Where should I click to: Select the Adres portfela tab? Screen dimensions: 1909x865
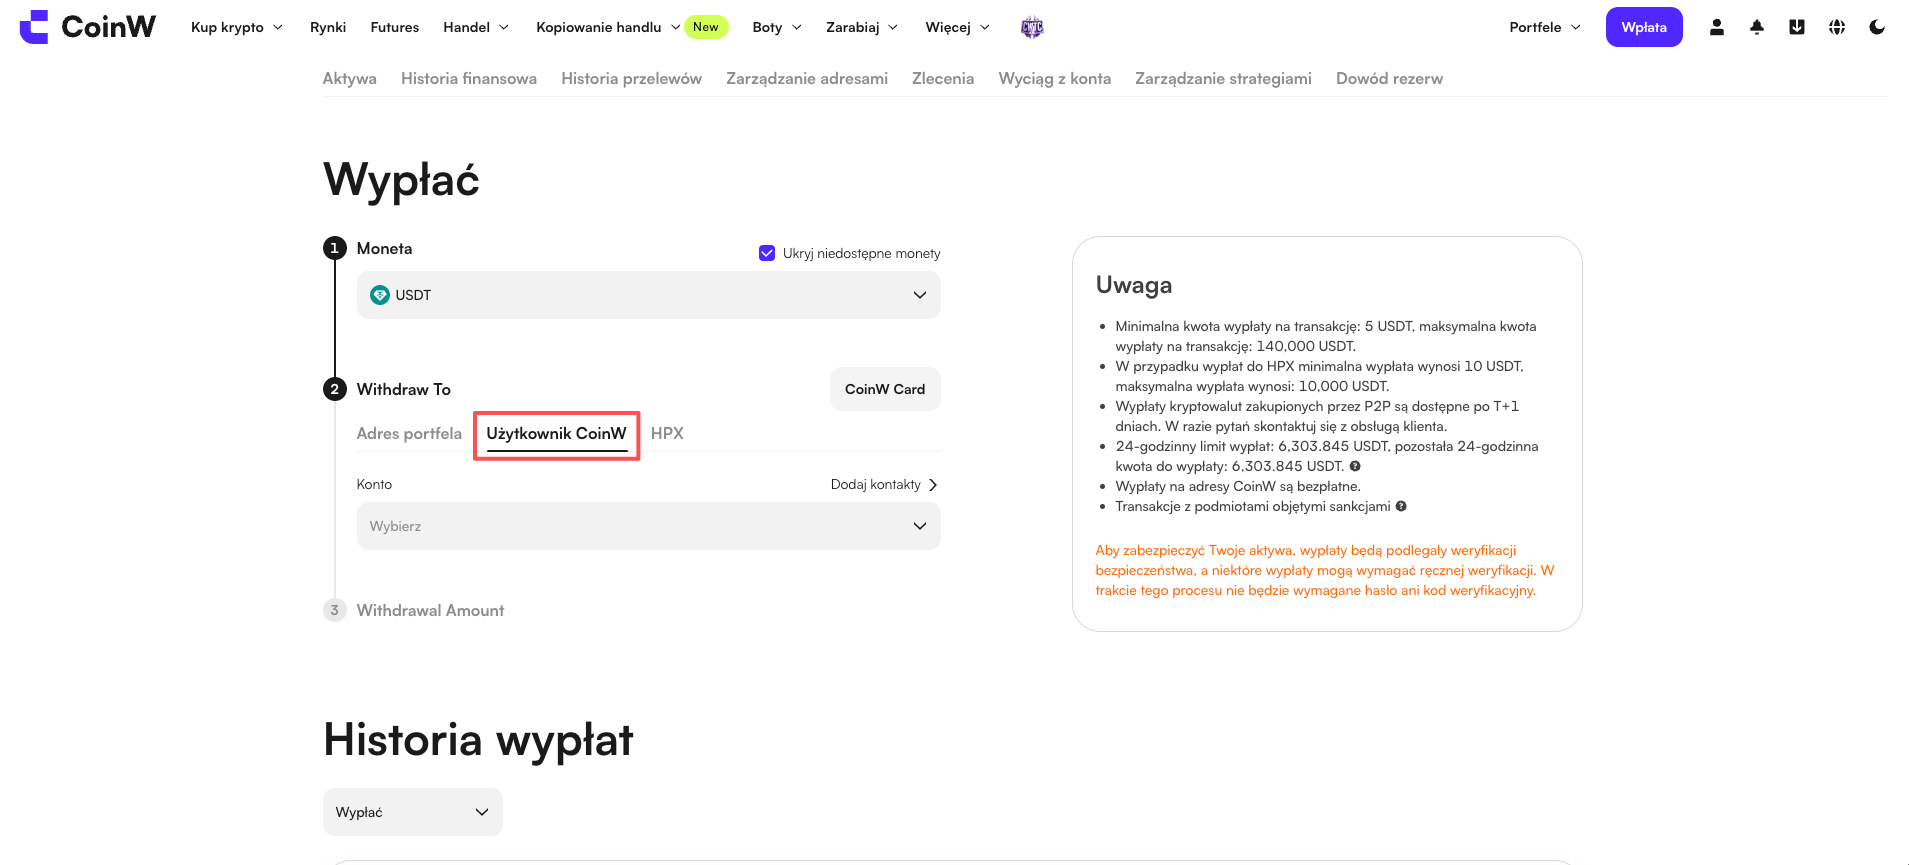click(410, 434)
